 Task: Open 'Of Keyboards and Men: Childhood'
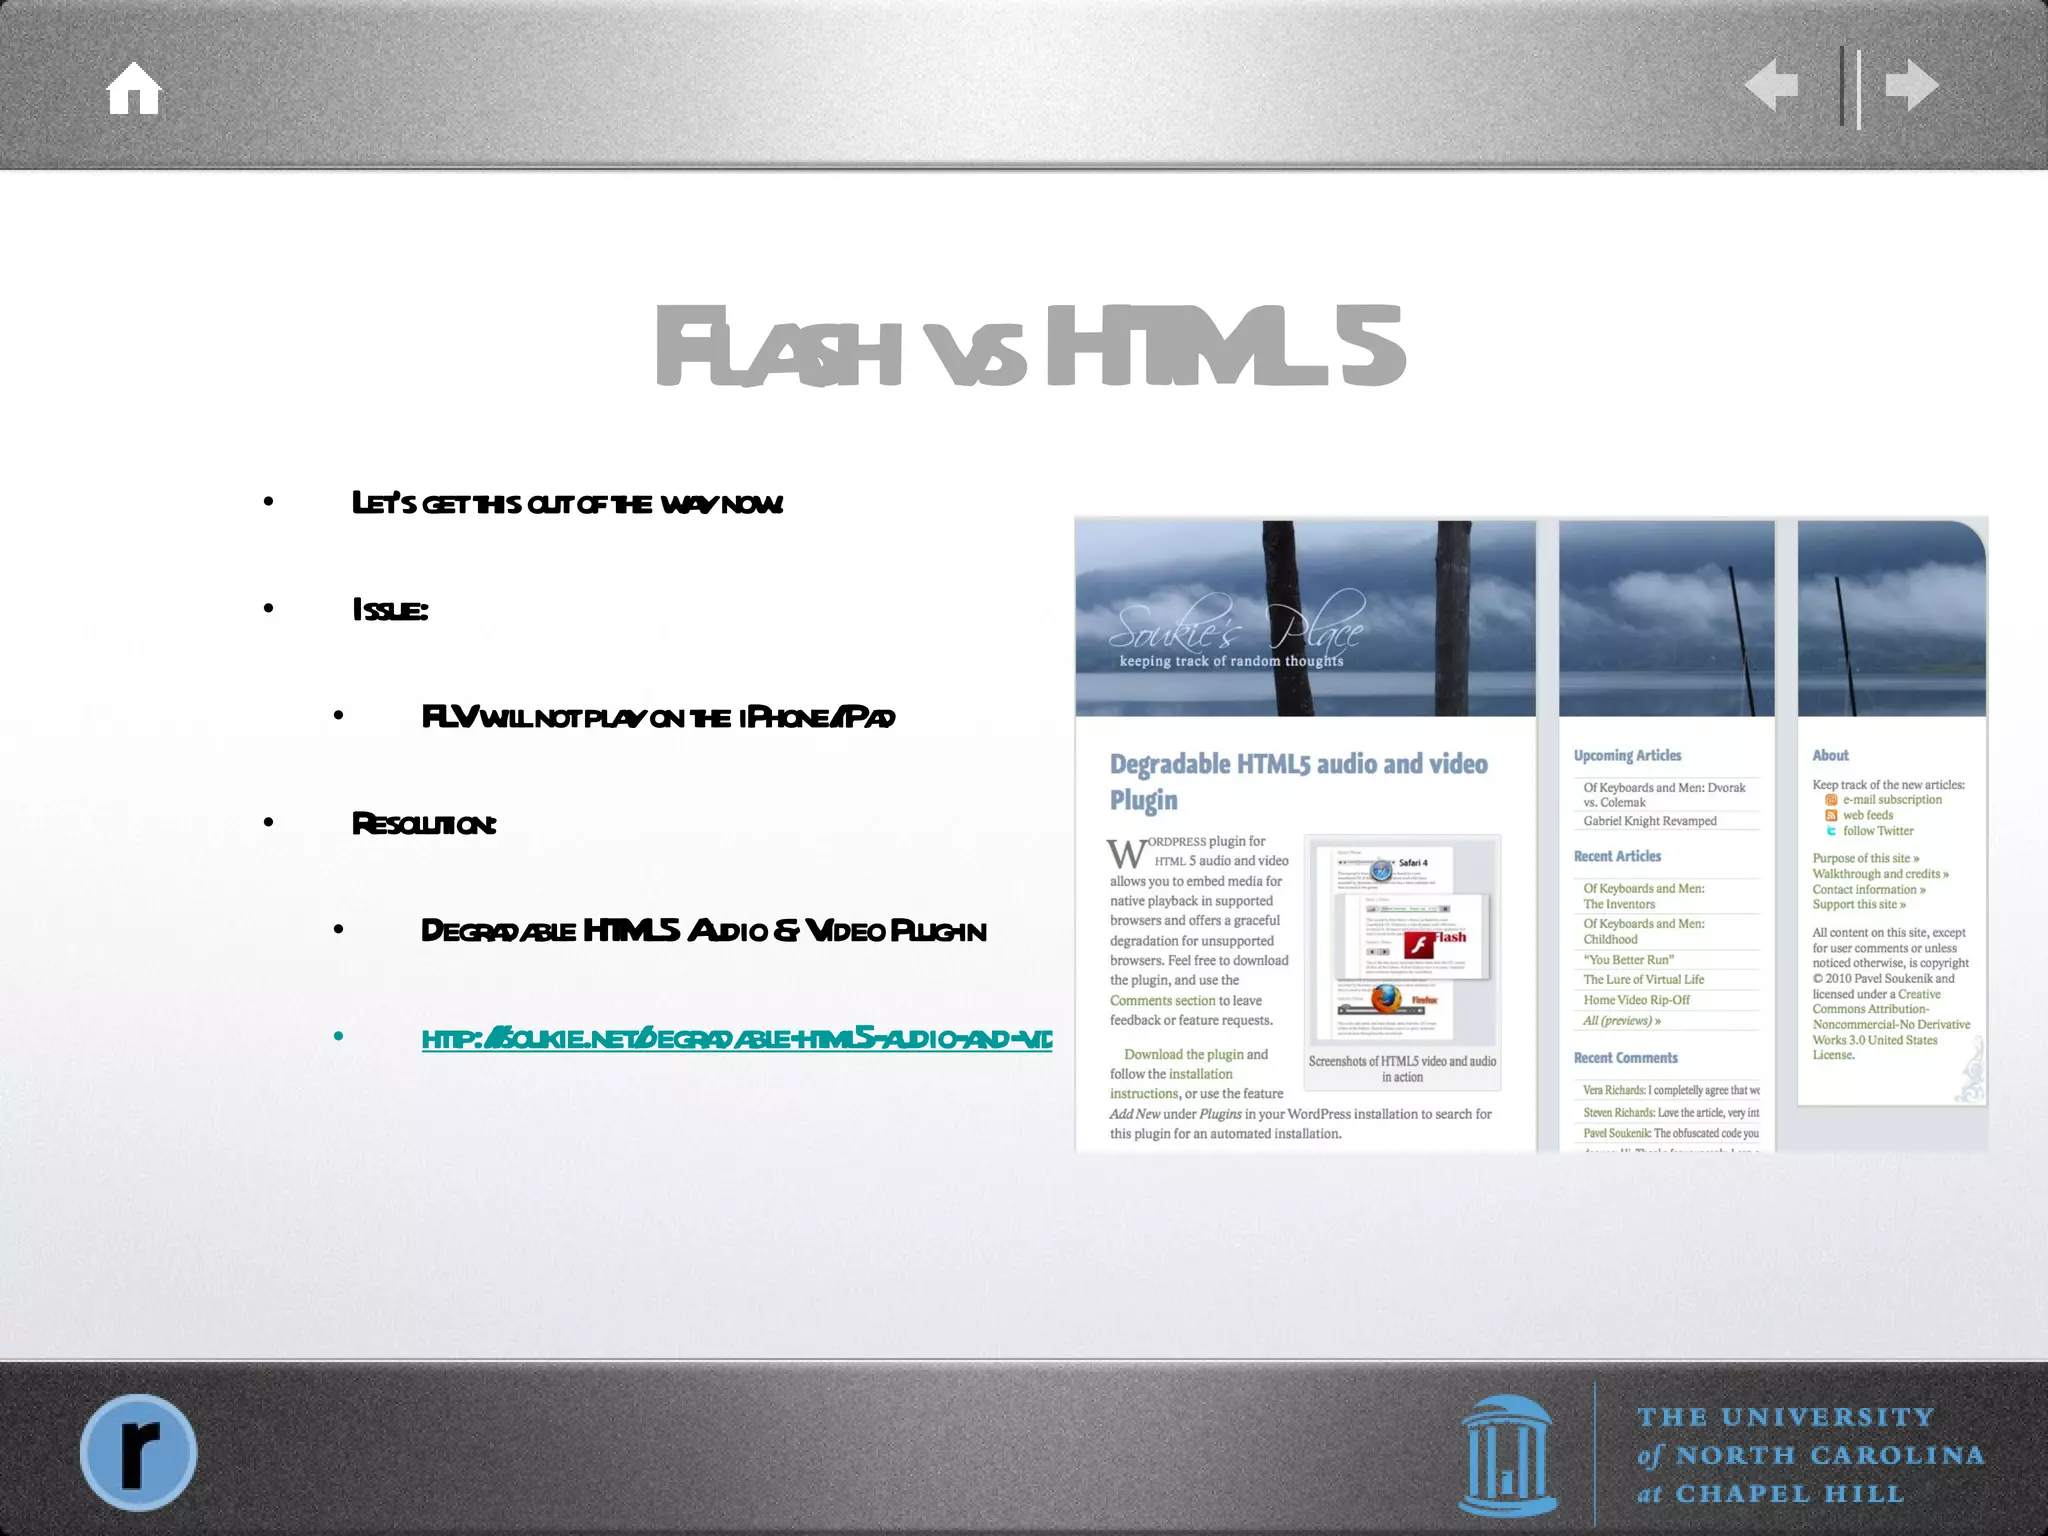tap(1644, 931)
